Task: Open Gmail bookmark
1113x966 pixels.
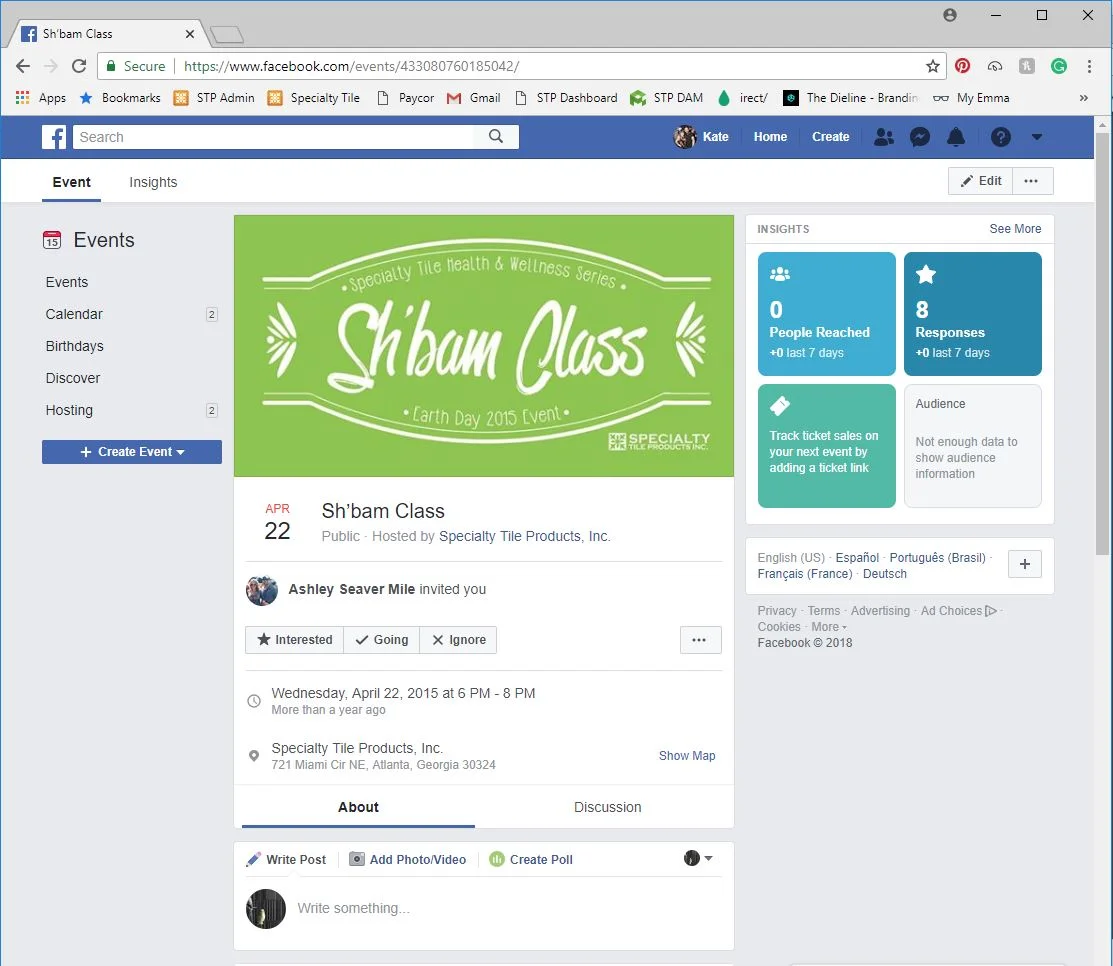Action: (474, 98)
